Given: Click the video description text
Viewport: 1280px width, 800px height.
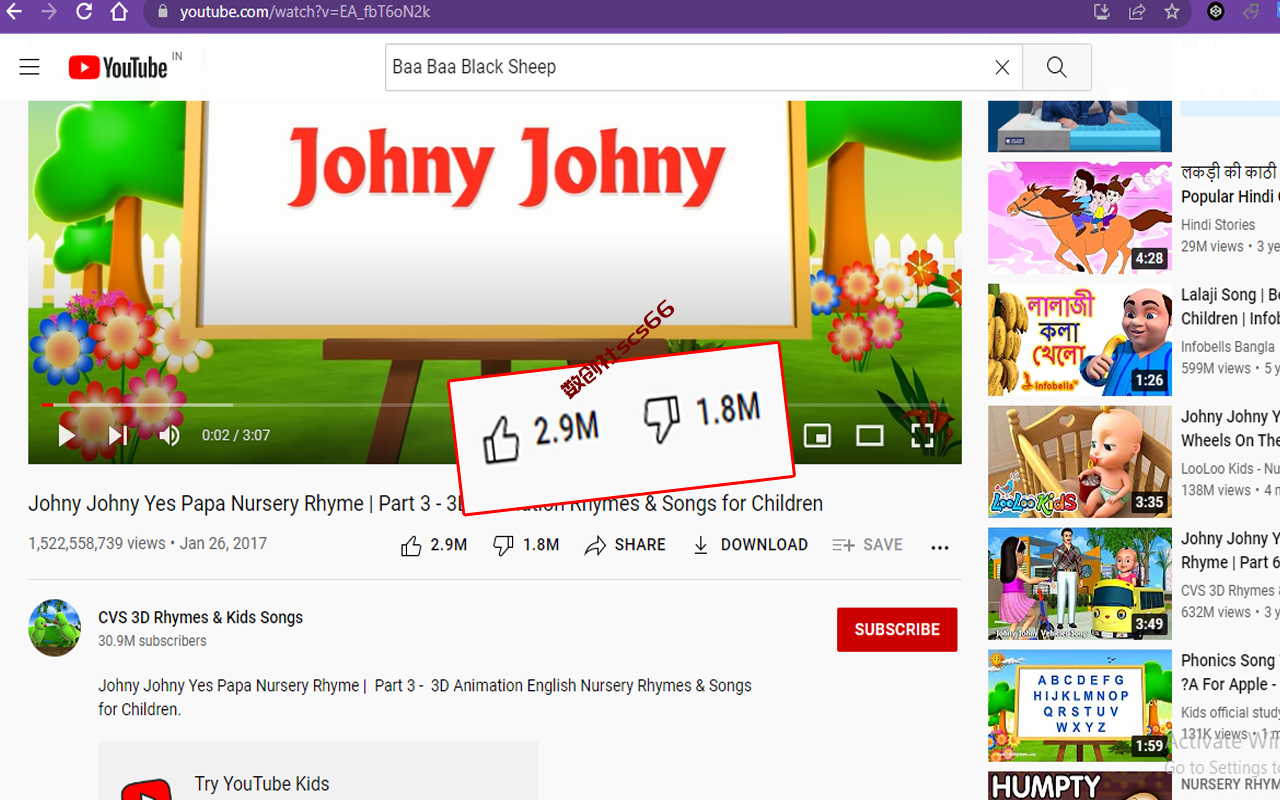Looking at the screenshot, I should pos(425,698).
